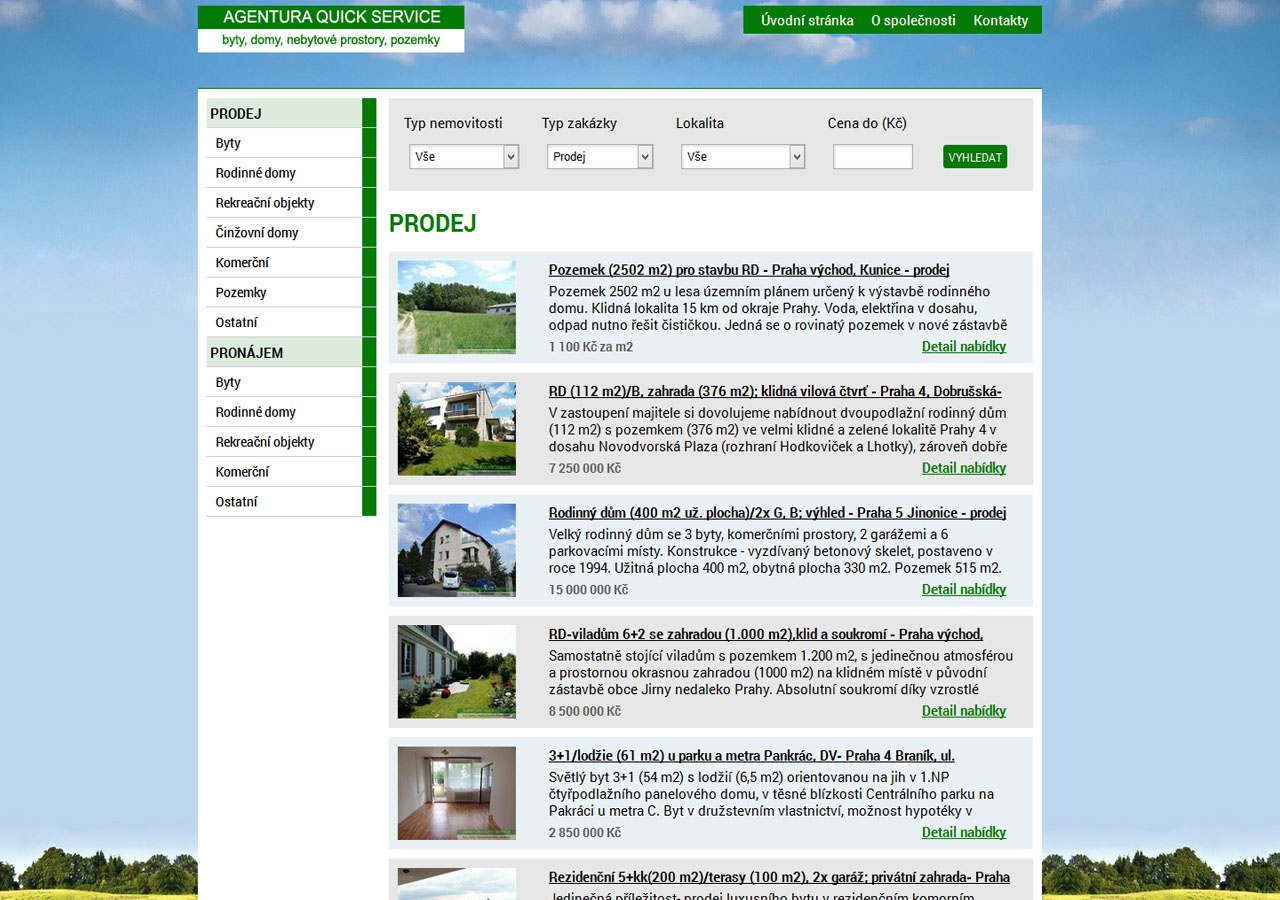Viewport: 1280px width, 900px height.
Task: Open Činžovní domy category
Action: [x=291, y=233]
